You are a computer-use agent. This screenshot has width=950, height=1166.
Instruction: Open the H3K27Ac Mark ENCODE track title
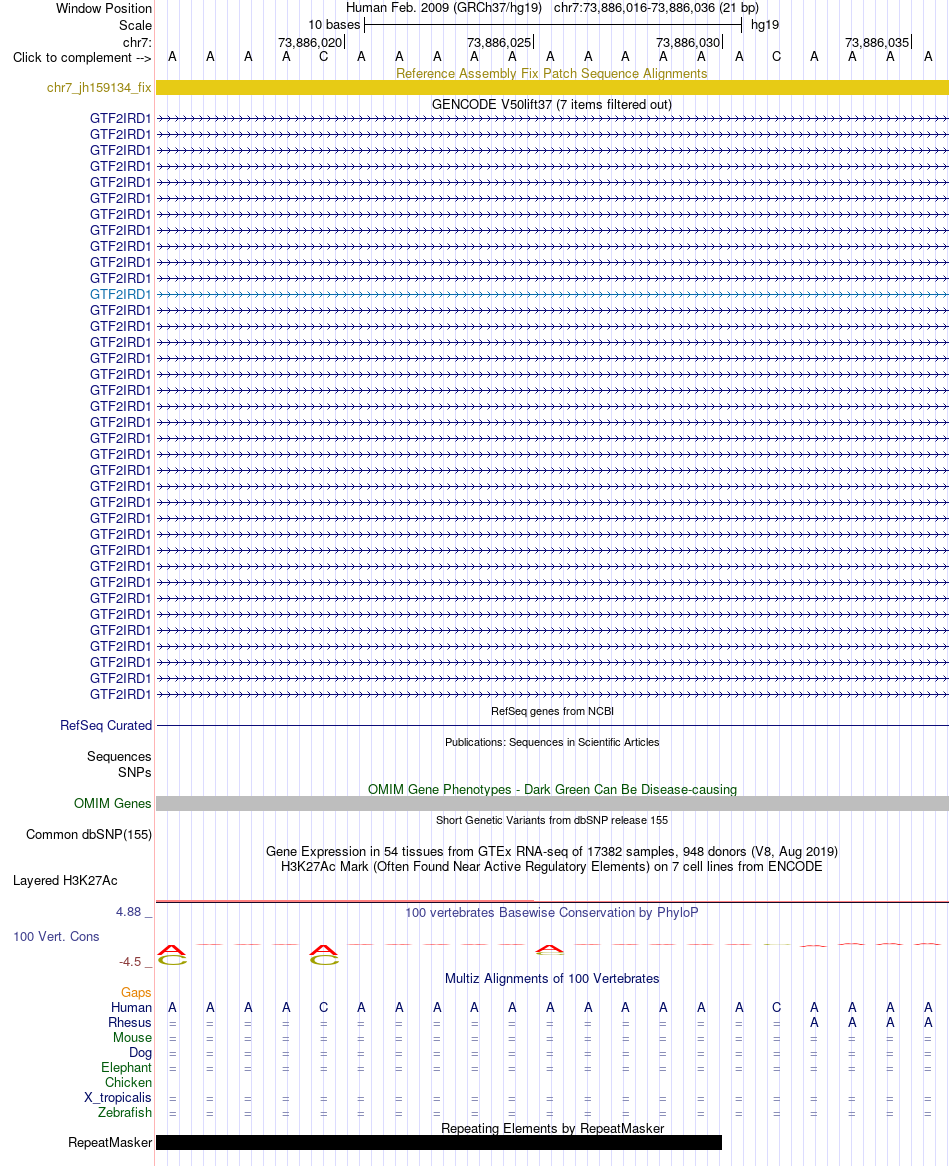pyautogui.click(x=552, y=867)
